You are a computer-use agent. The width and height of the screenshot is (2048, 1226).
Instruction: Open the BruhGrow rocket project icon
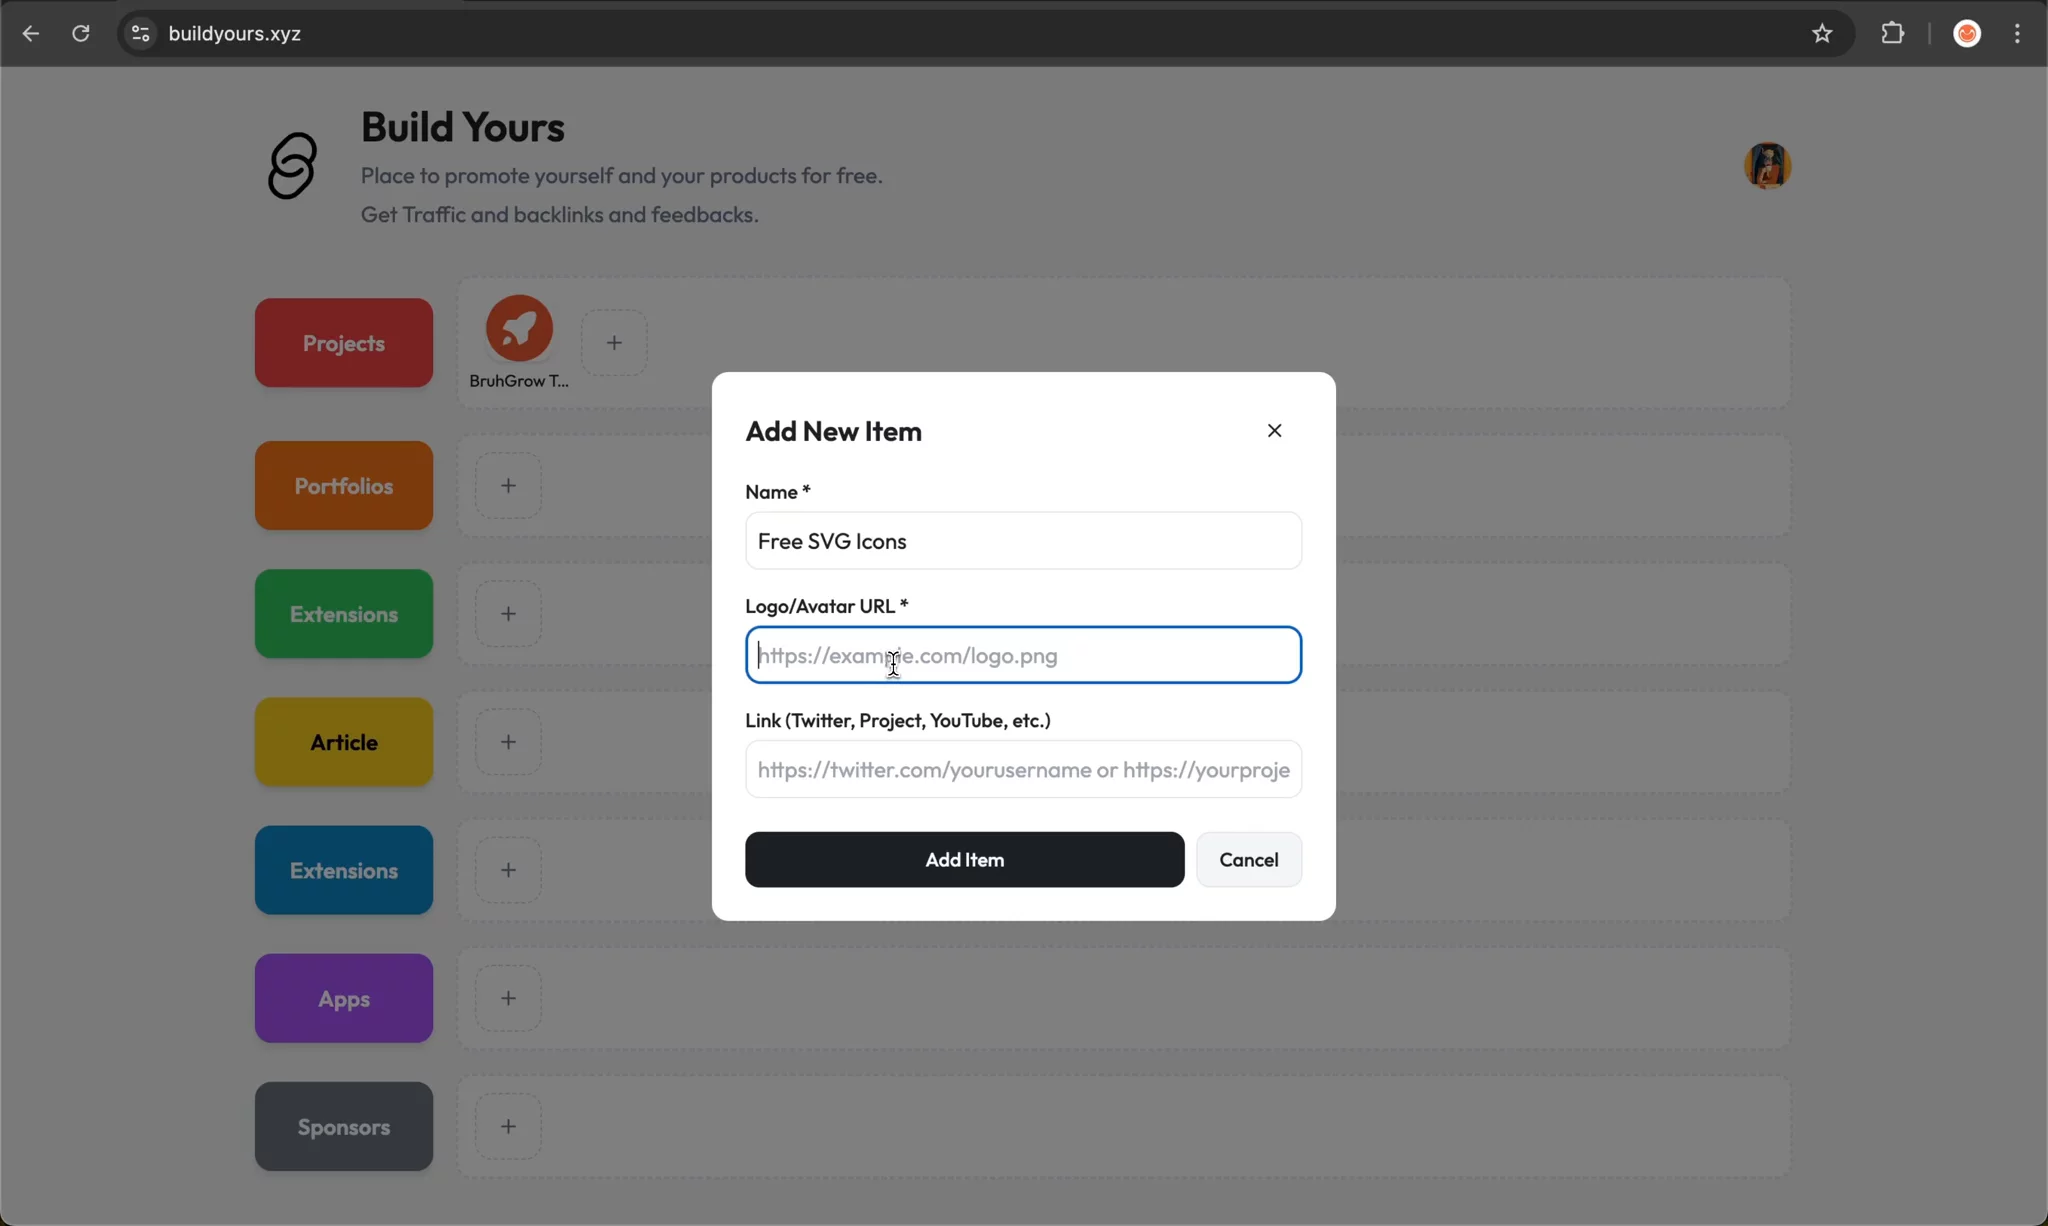pyautogui.click(x=519, y=328)
